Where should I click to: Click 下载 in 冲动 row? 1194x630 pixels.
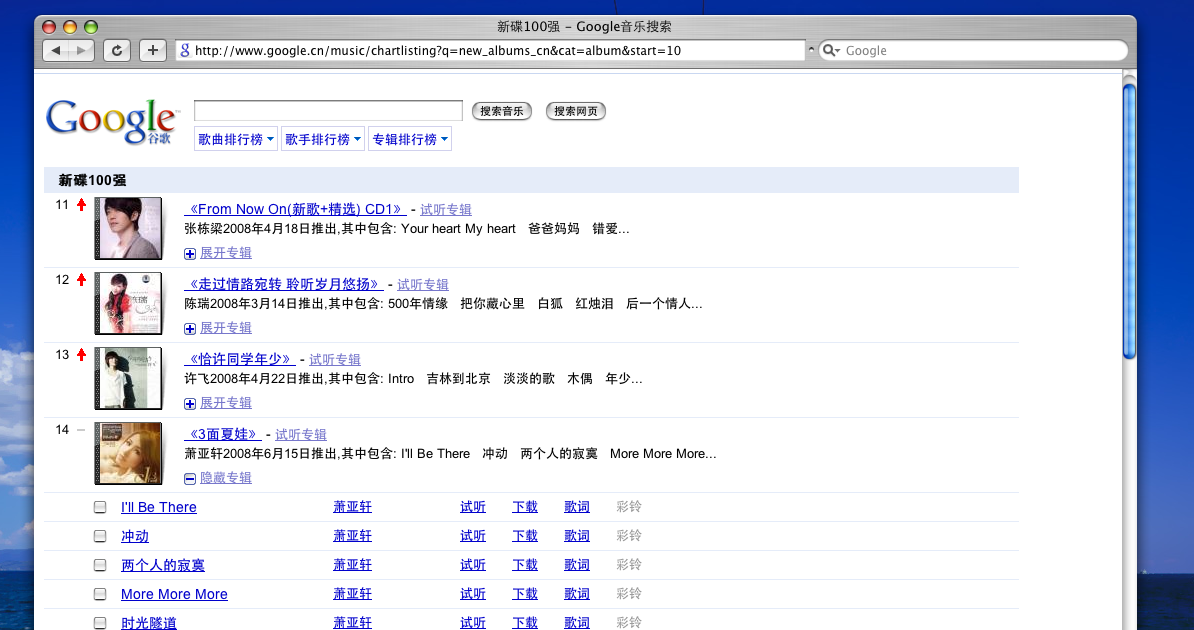[525, 536]
